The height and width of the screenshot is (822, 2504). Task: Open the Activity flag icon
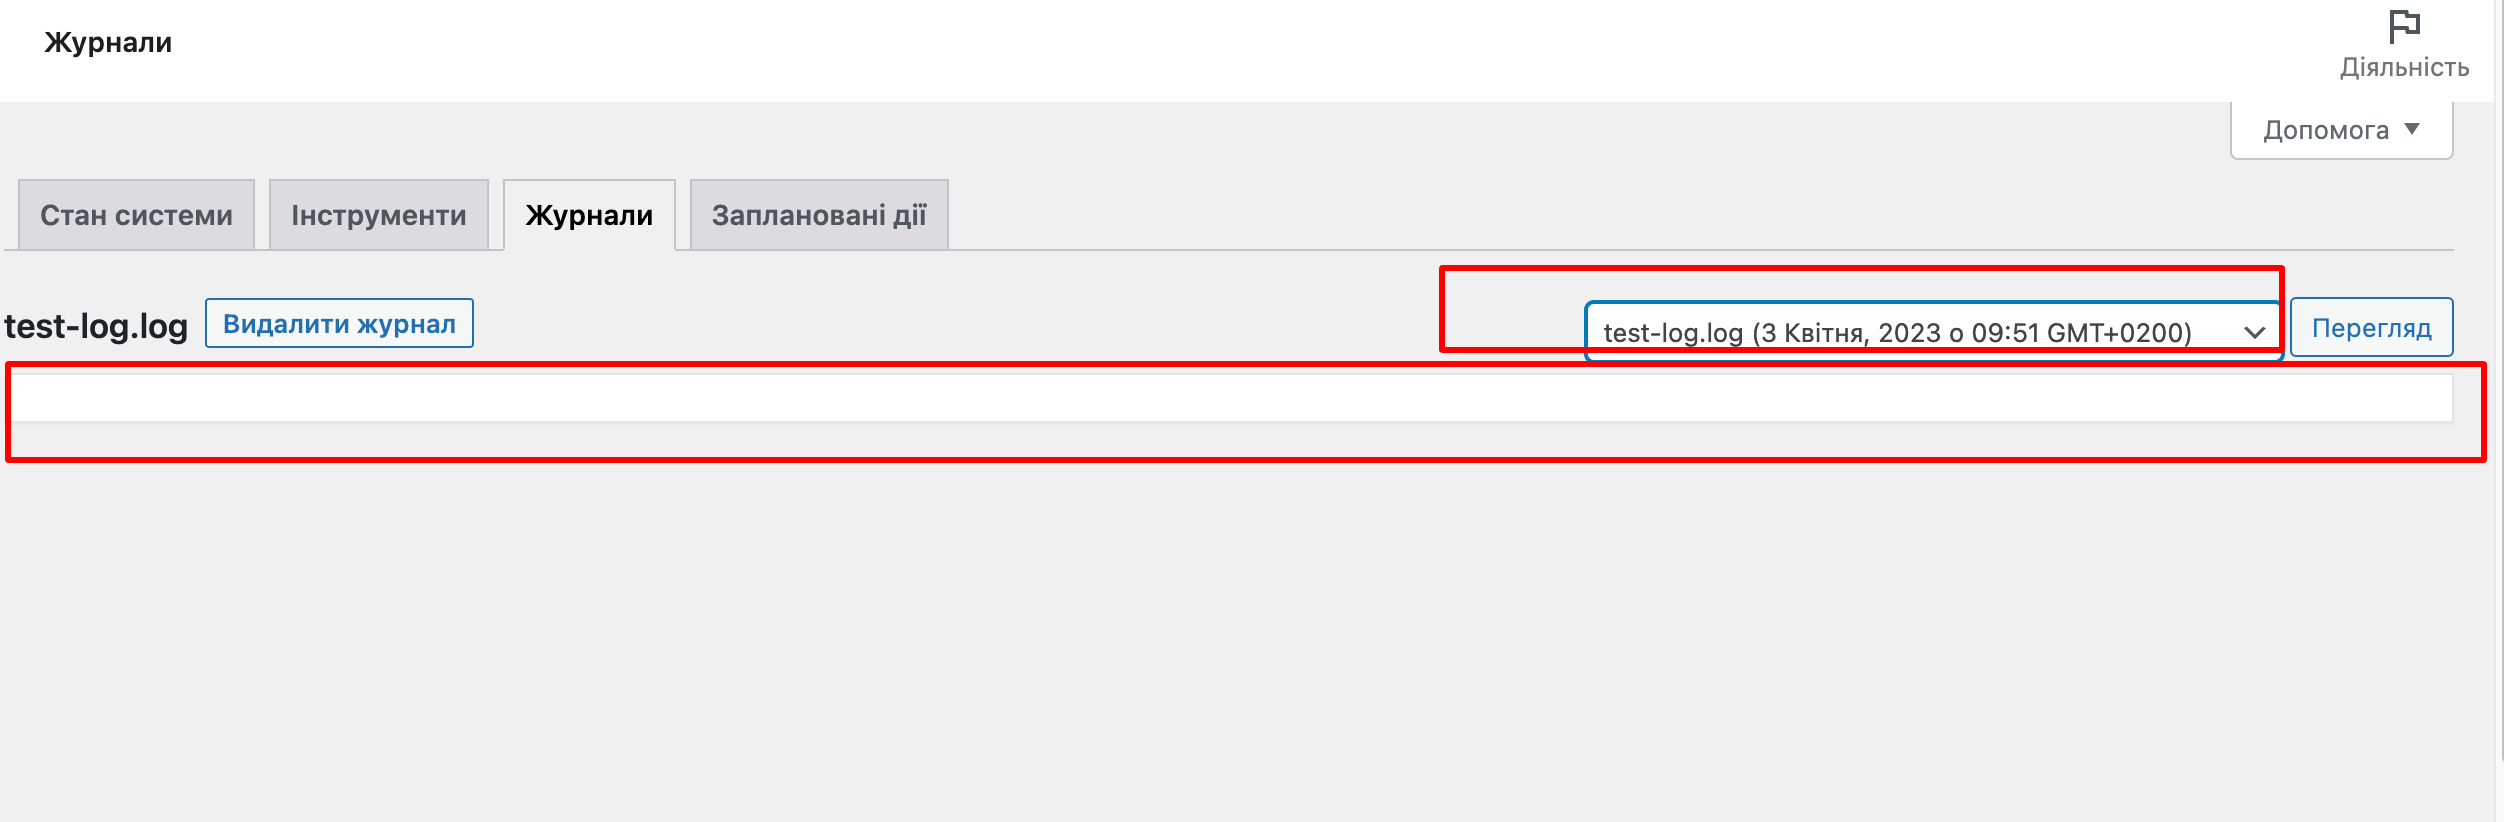click(2404, 27)
